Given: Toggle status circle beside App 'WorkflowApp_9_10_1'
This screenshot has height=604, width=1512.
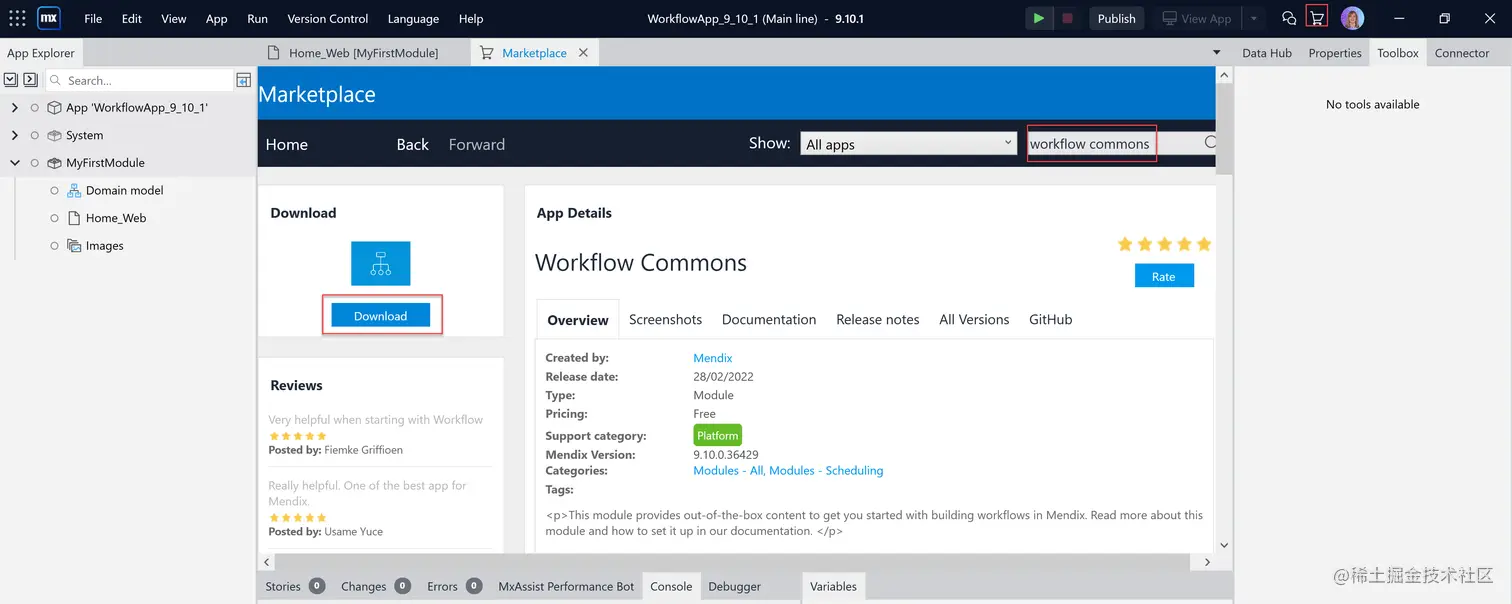Looking at the screenshot, I should coord(35,108).
